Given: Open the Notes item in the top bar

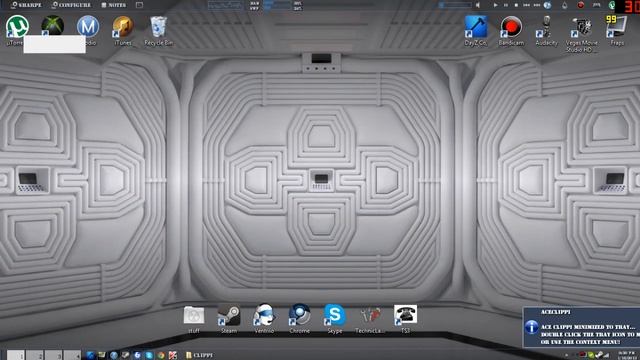Looking at the screenshot, I should click(113, 5).
